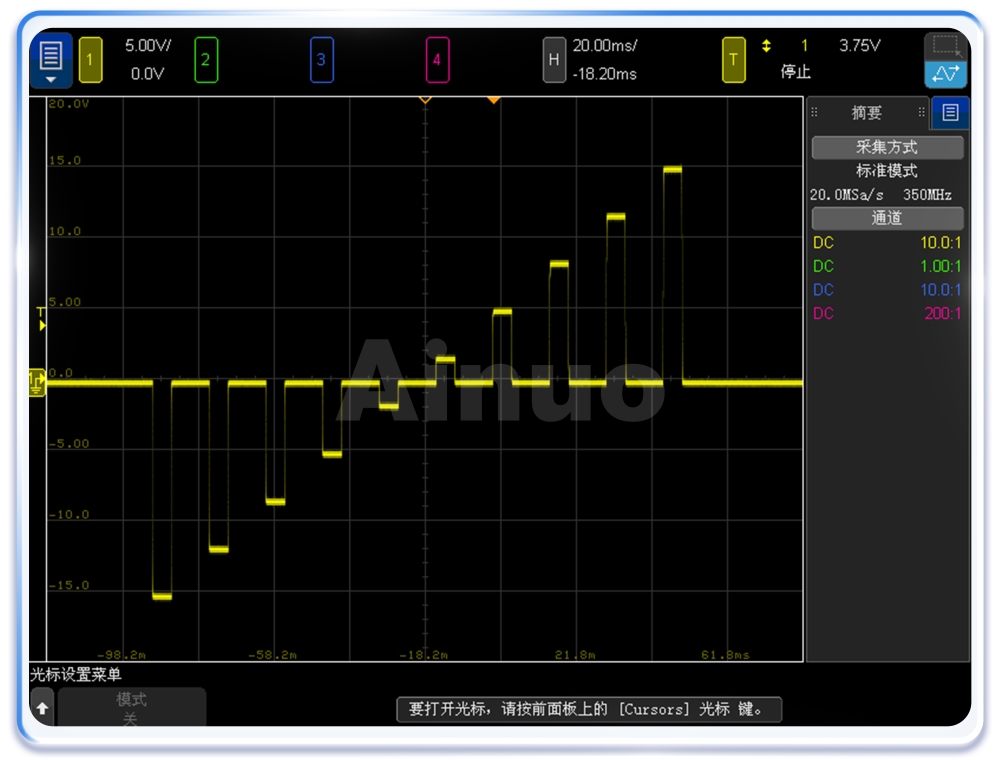Expand the 采集方式 acquisition section

[887, 148]
